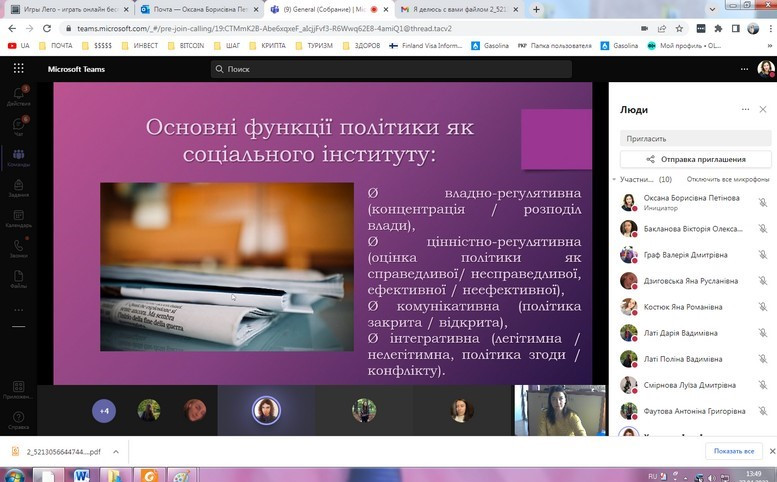Screen dimensions: 777x482
Task: Open Teams (Команды) in the sidebar
Action: (x=18, y=158)
